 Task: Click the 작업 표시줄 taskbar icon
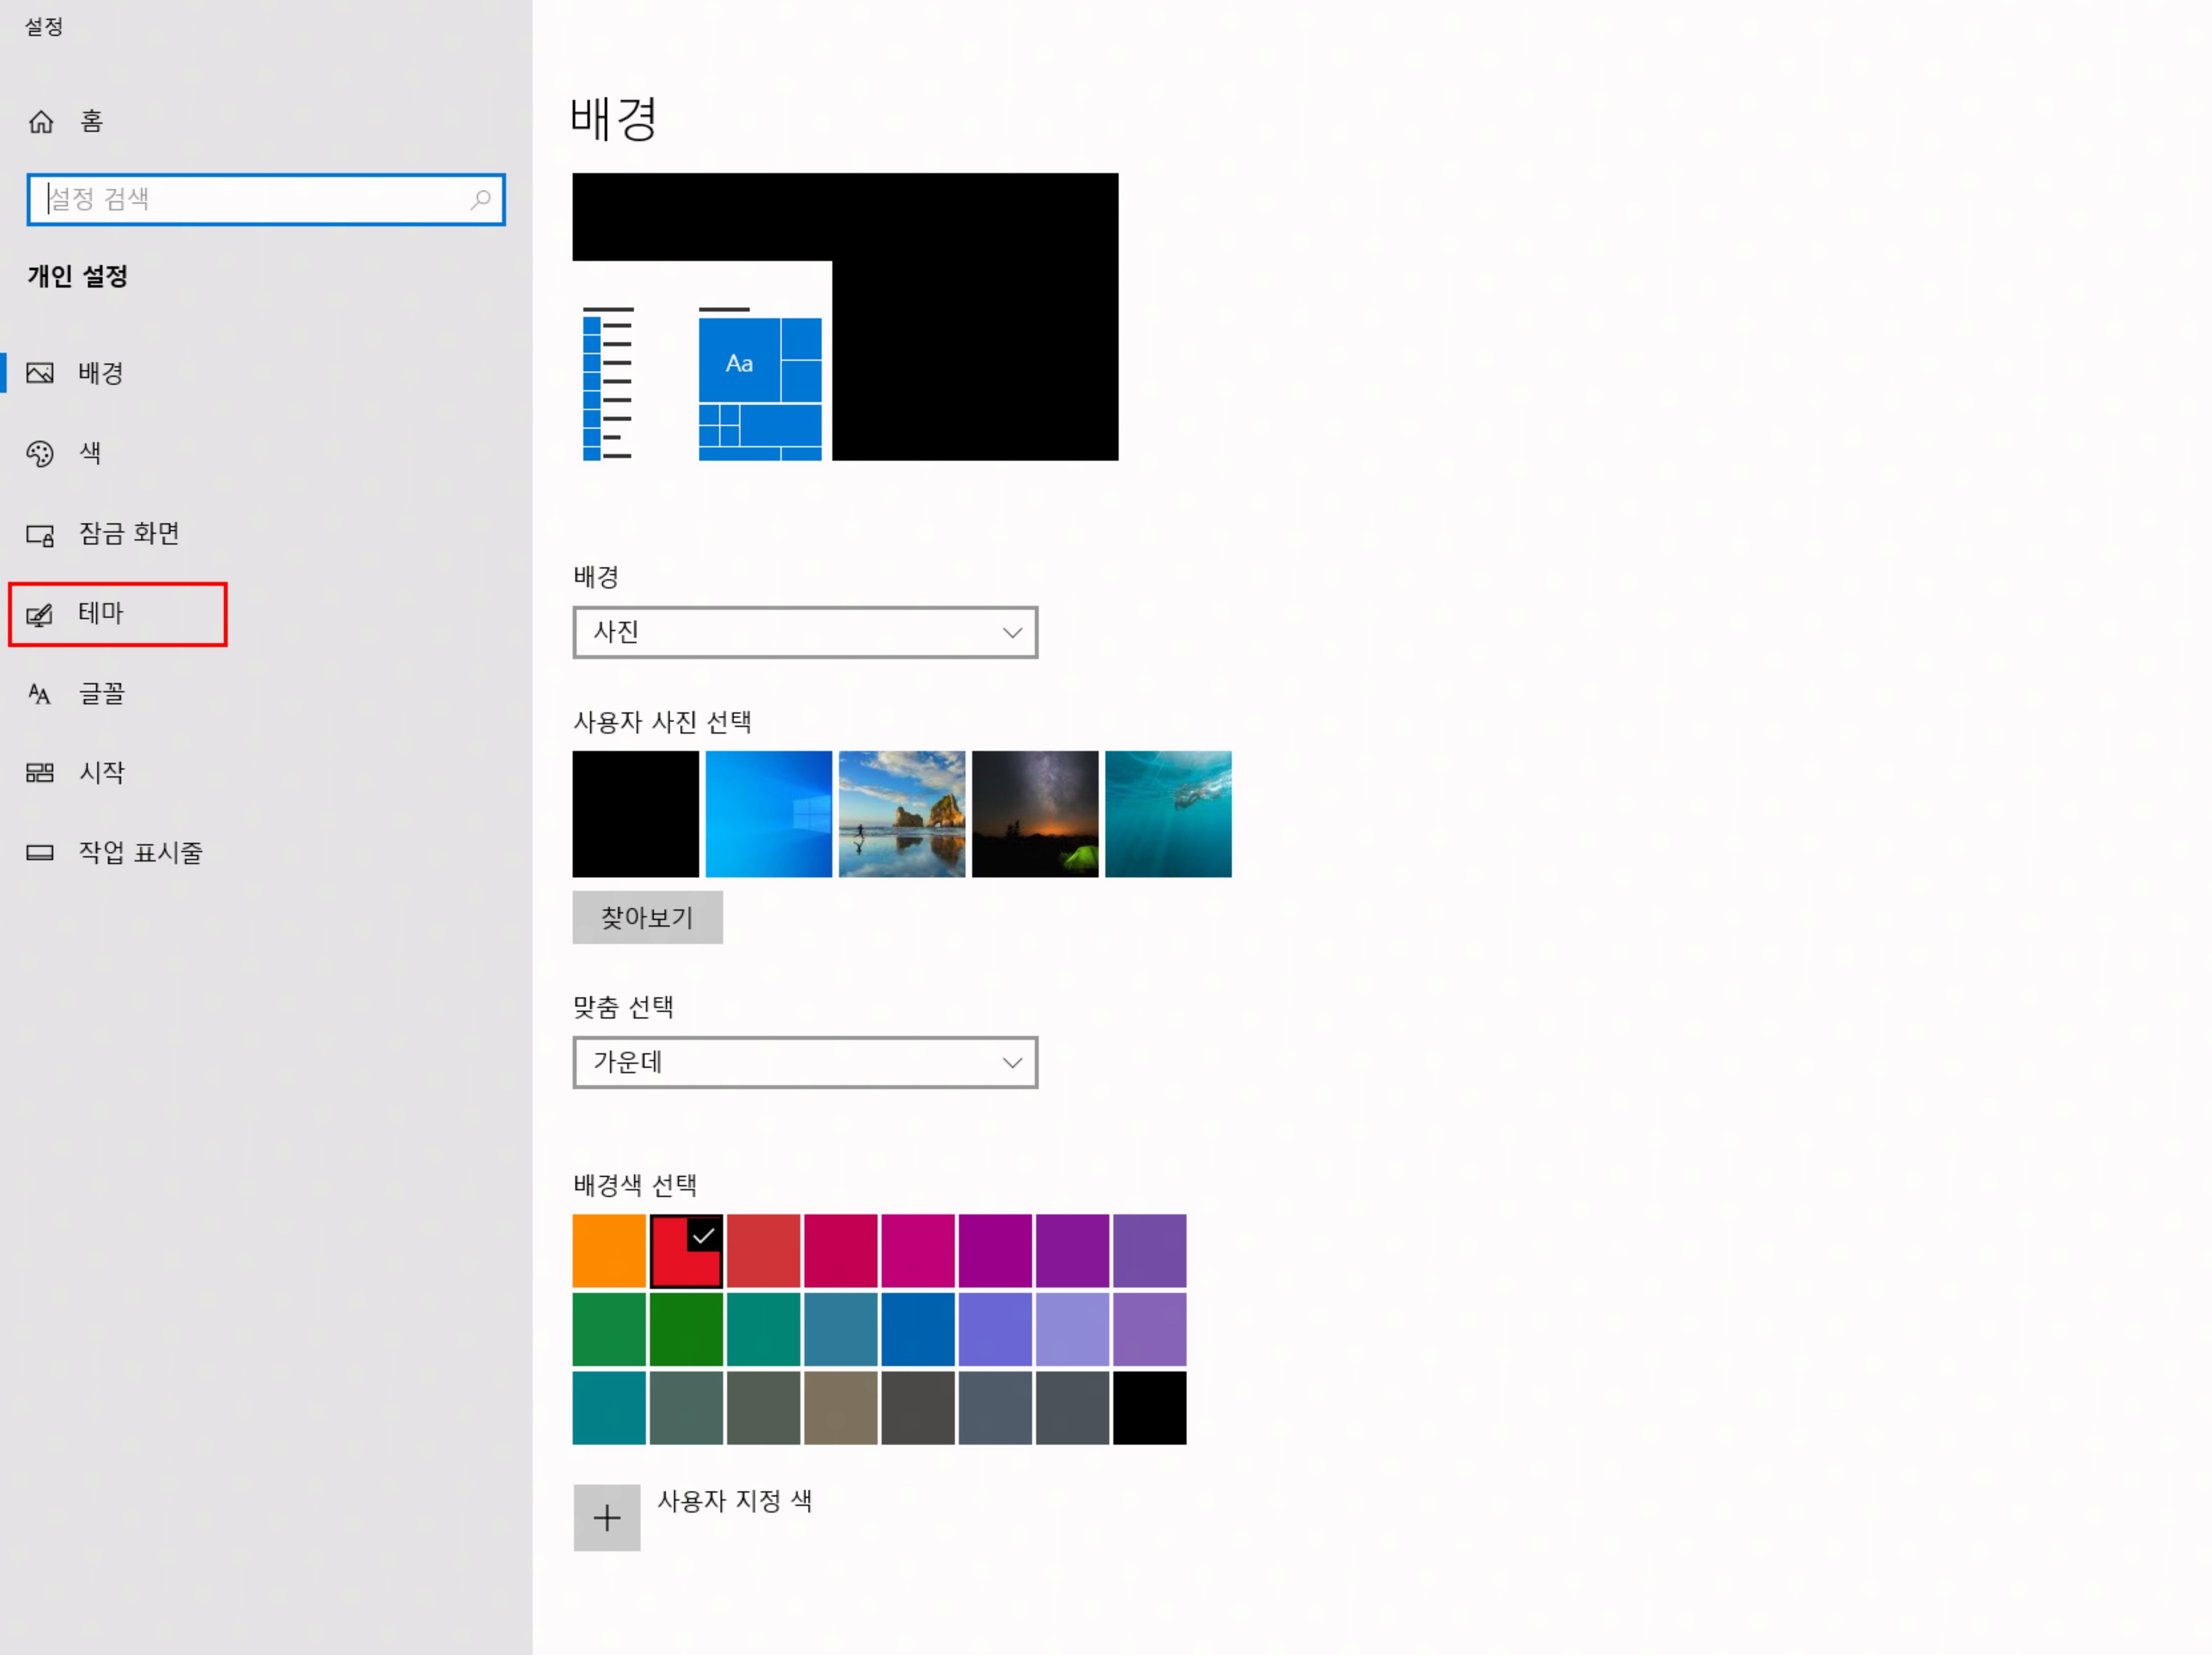(40, 852)
